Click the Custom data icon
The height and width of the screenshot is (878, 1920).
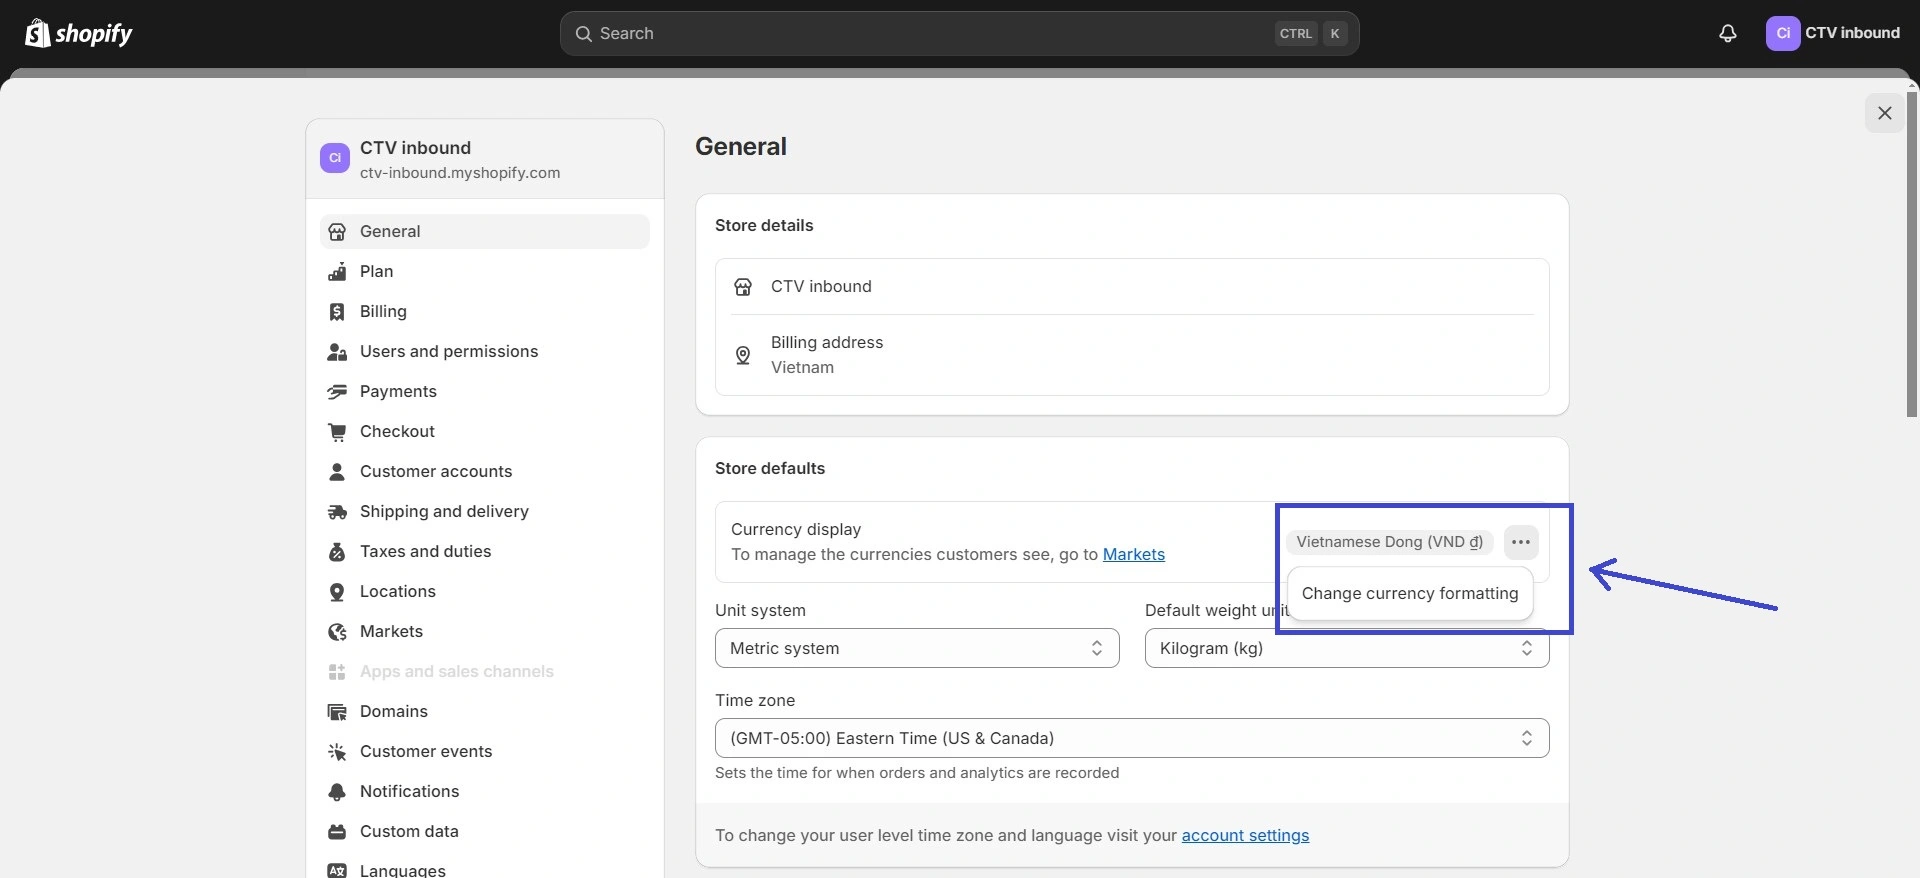tap(337, 832)
